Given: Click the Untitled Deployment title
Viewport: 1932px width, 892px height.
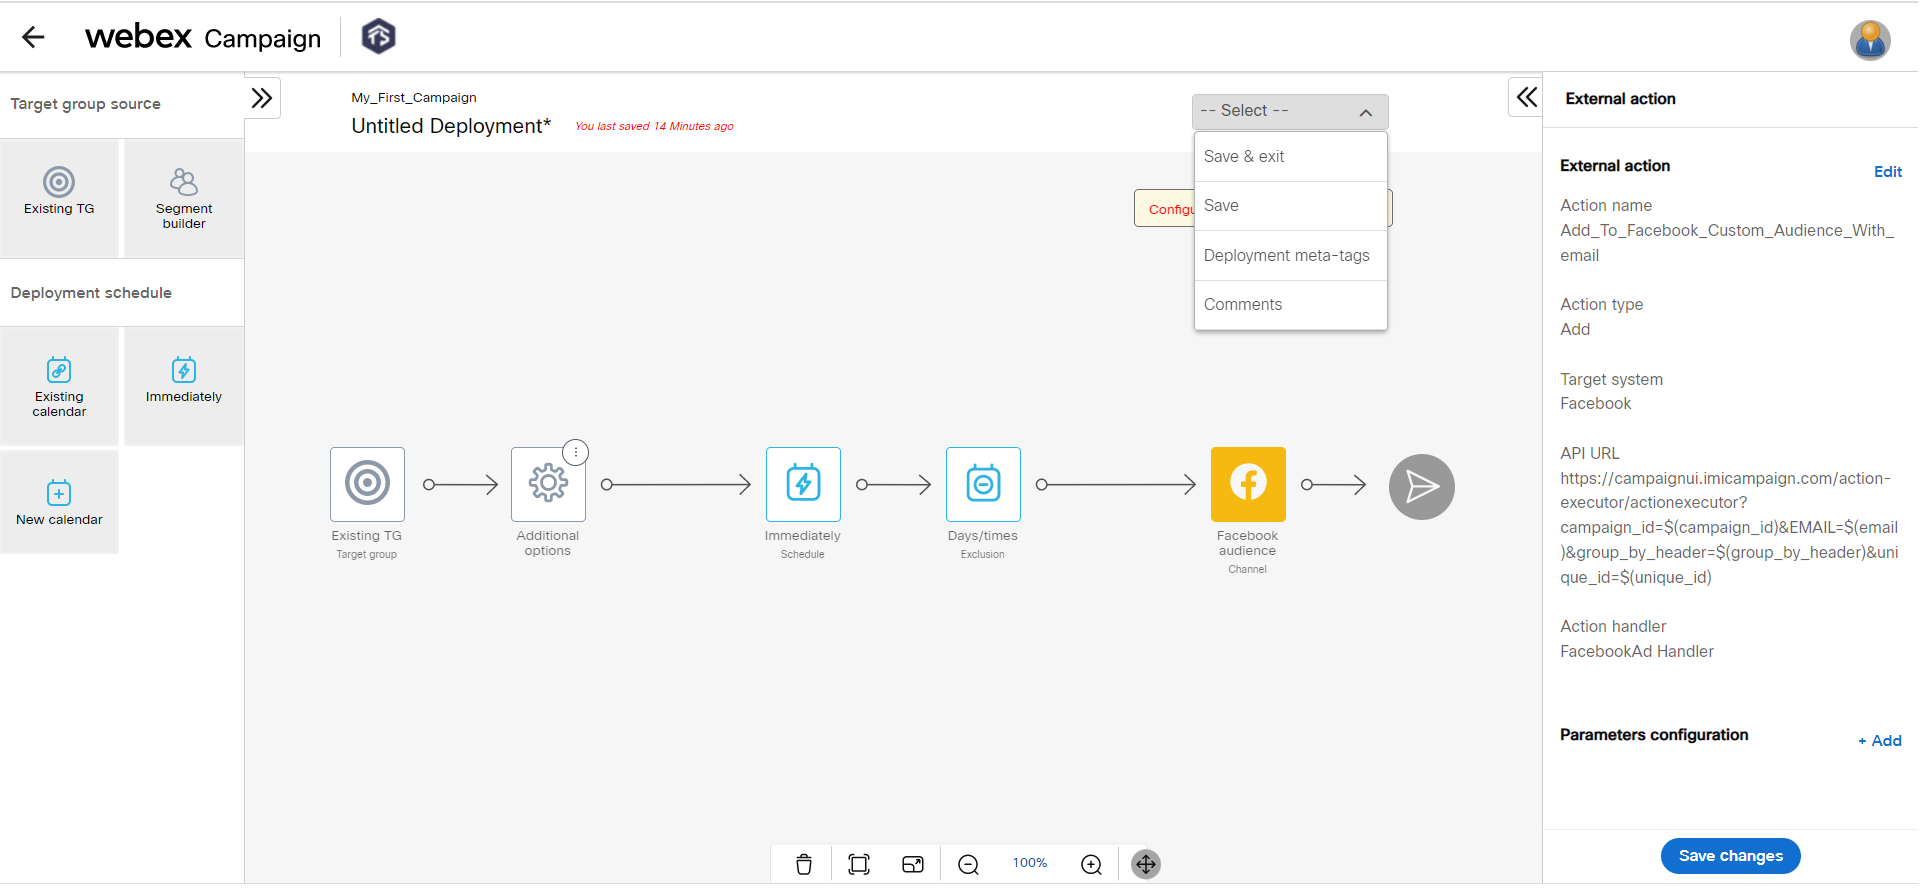Looking at the screenshot, I should (451, 126).
